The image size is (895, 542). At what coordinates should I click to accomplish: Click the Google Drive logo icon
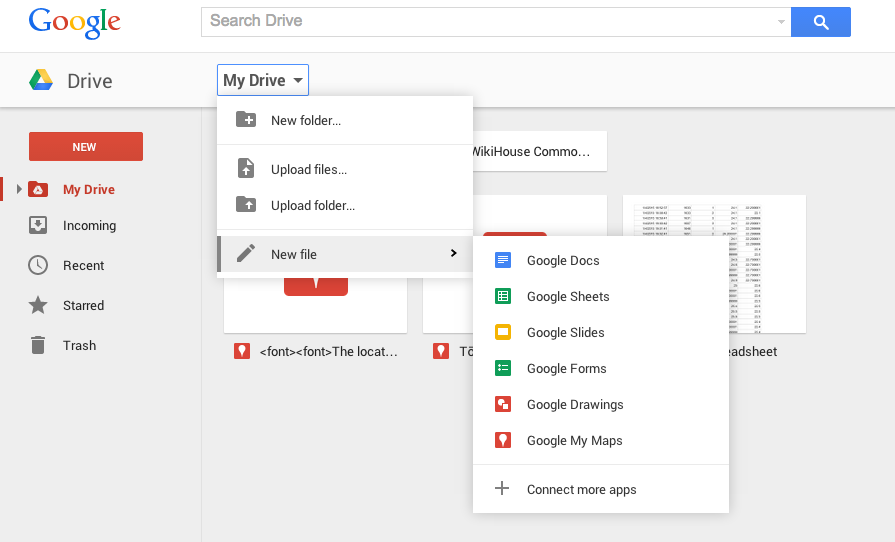click(41, 81)
